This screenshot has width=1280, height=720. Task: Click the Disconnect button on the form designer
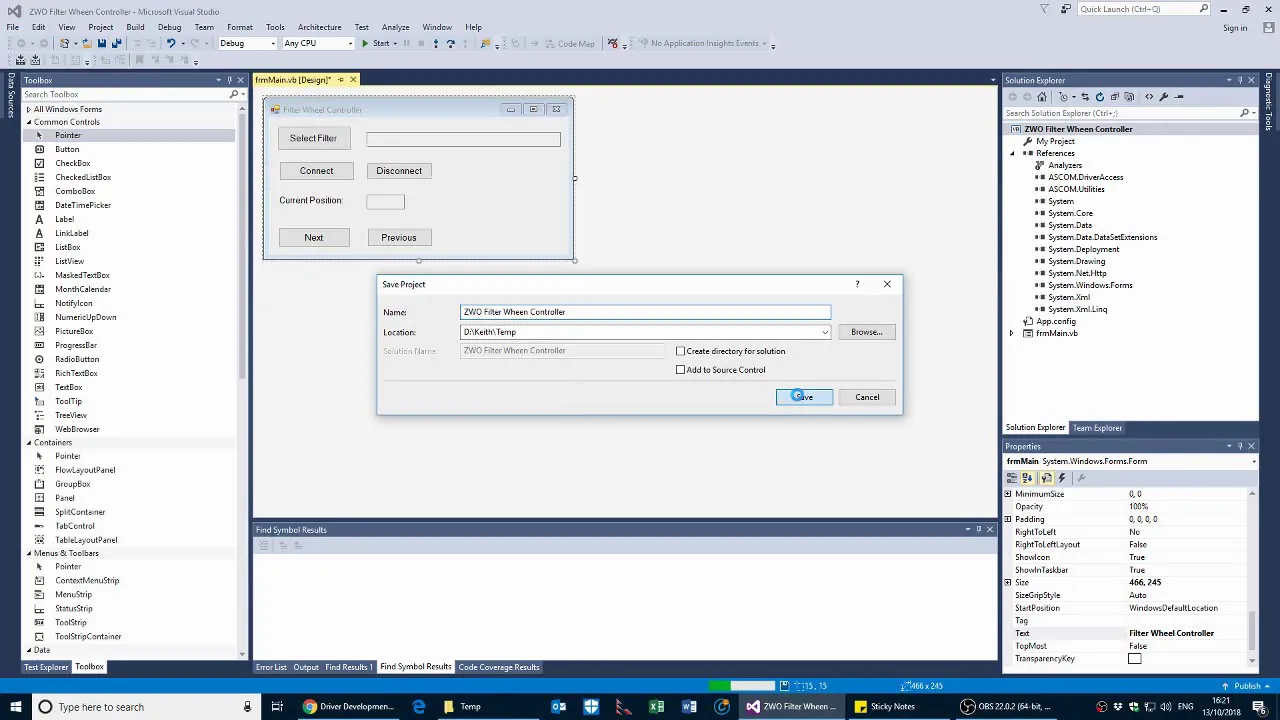(x=399, y=171)
